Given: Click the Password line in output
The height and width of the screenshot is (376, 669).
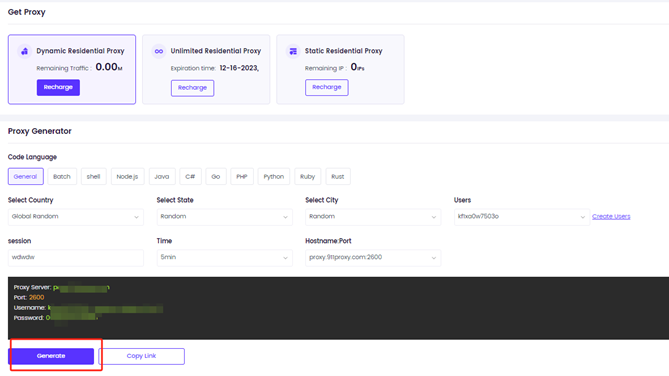Looking at the screenshot, I should (56, 318).
